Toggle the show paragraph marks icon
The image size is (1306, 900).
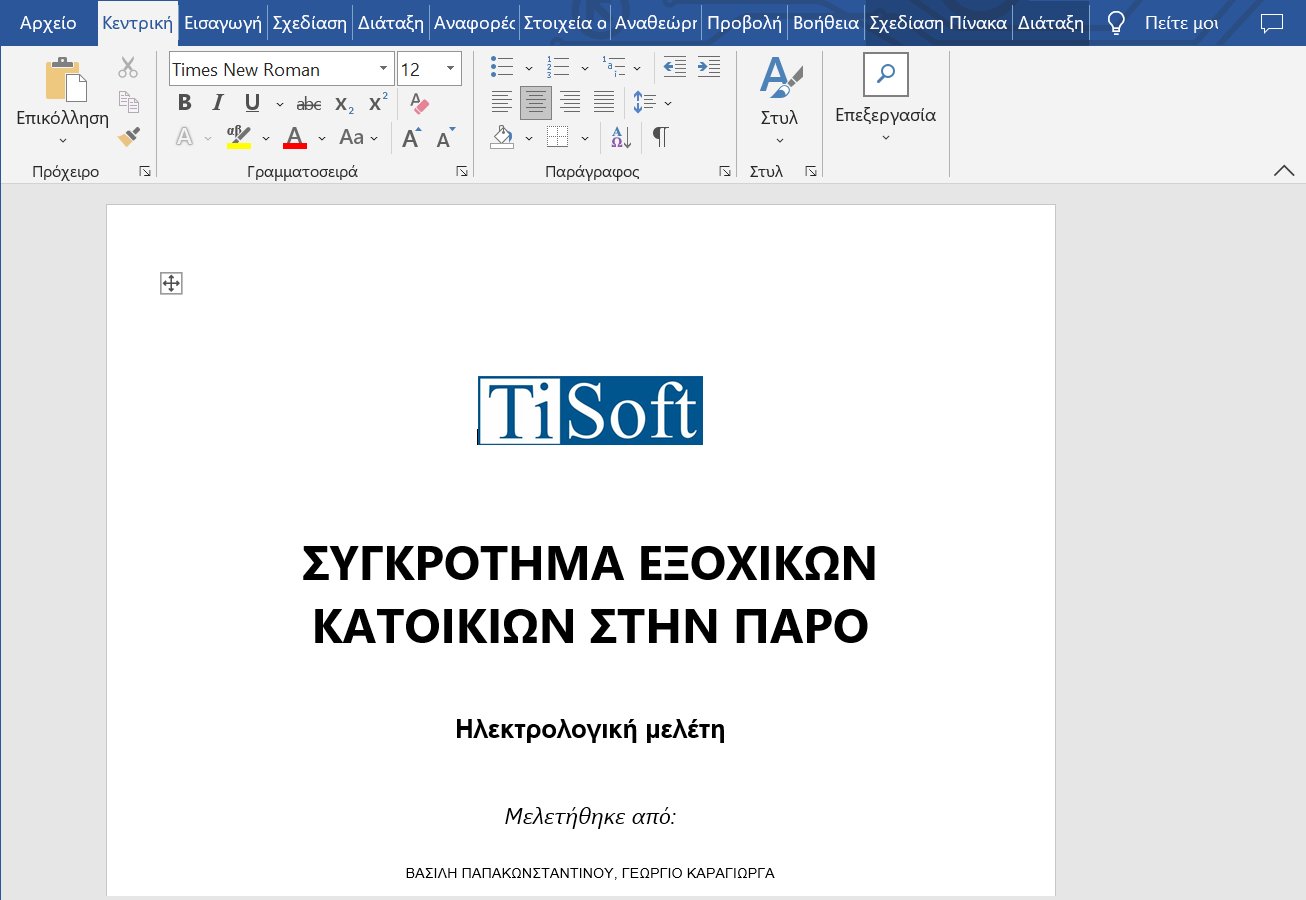click(x=659, y=137)
